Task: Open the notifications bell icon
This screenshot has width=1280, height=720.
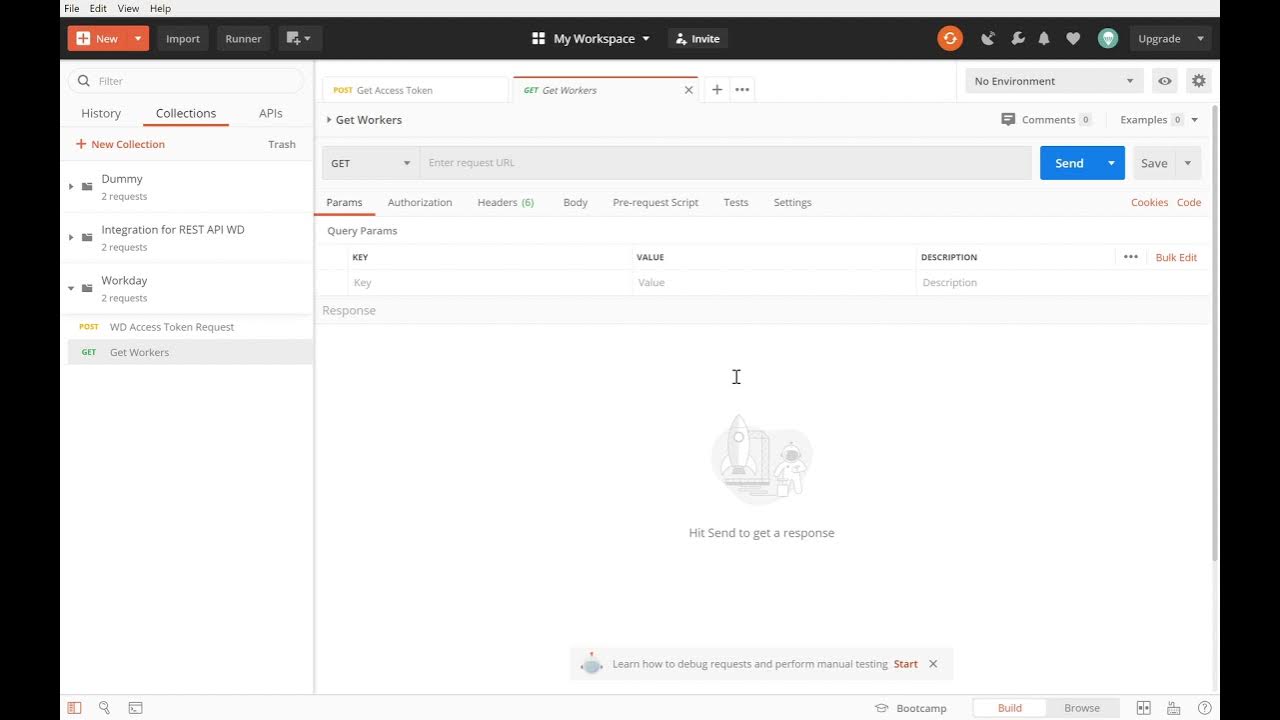Action: click(x=1044, y=39)
